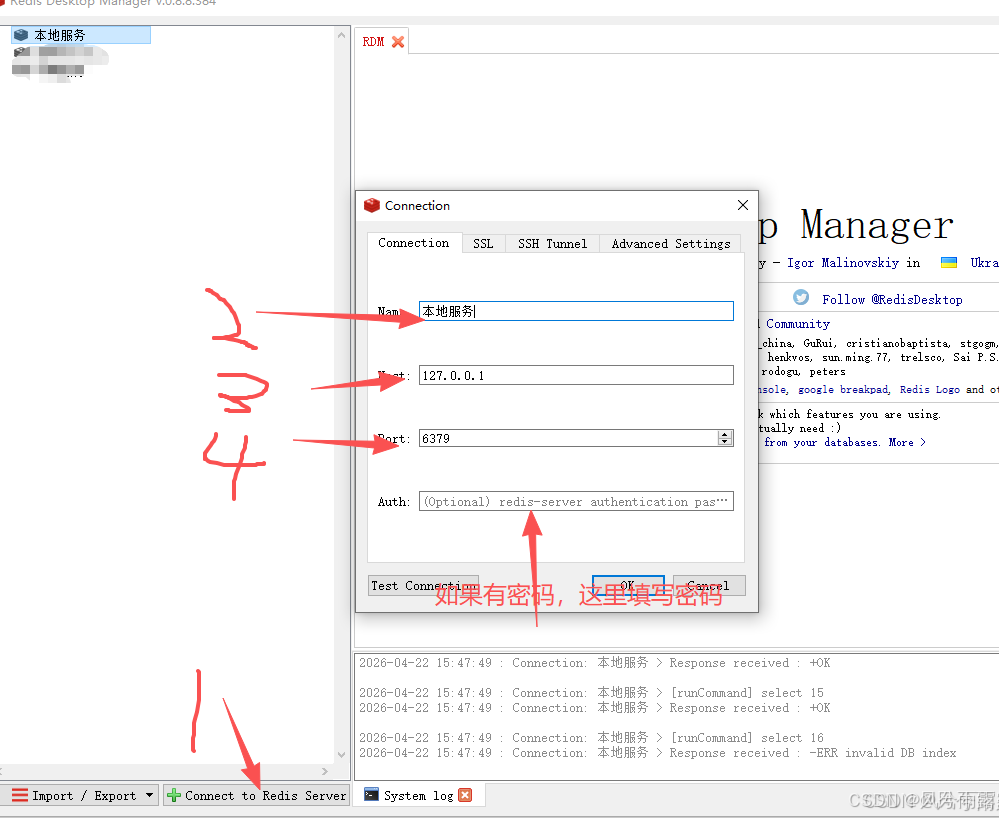Open the Igor Malinovskiy link
Viewport: 999px width, 818px height.
pos(843,262)
